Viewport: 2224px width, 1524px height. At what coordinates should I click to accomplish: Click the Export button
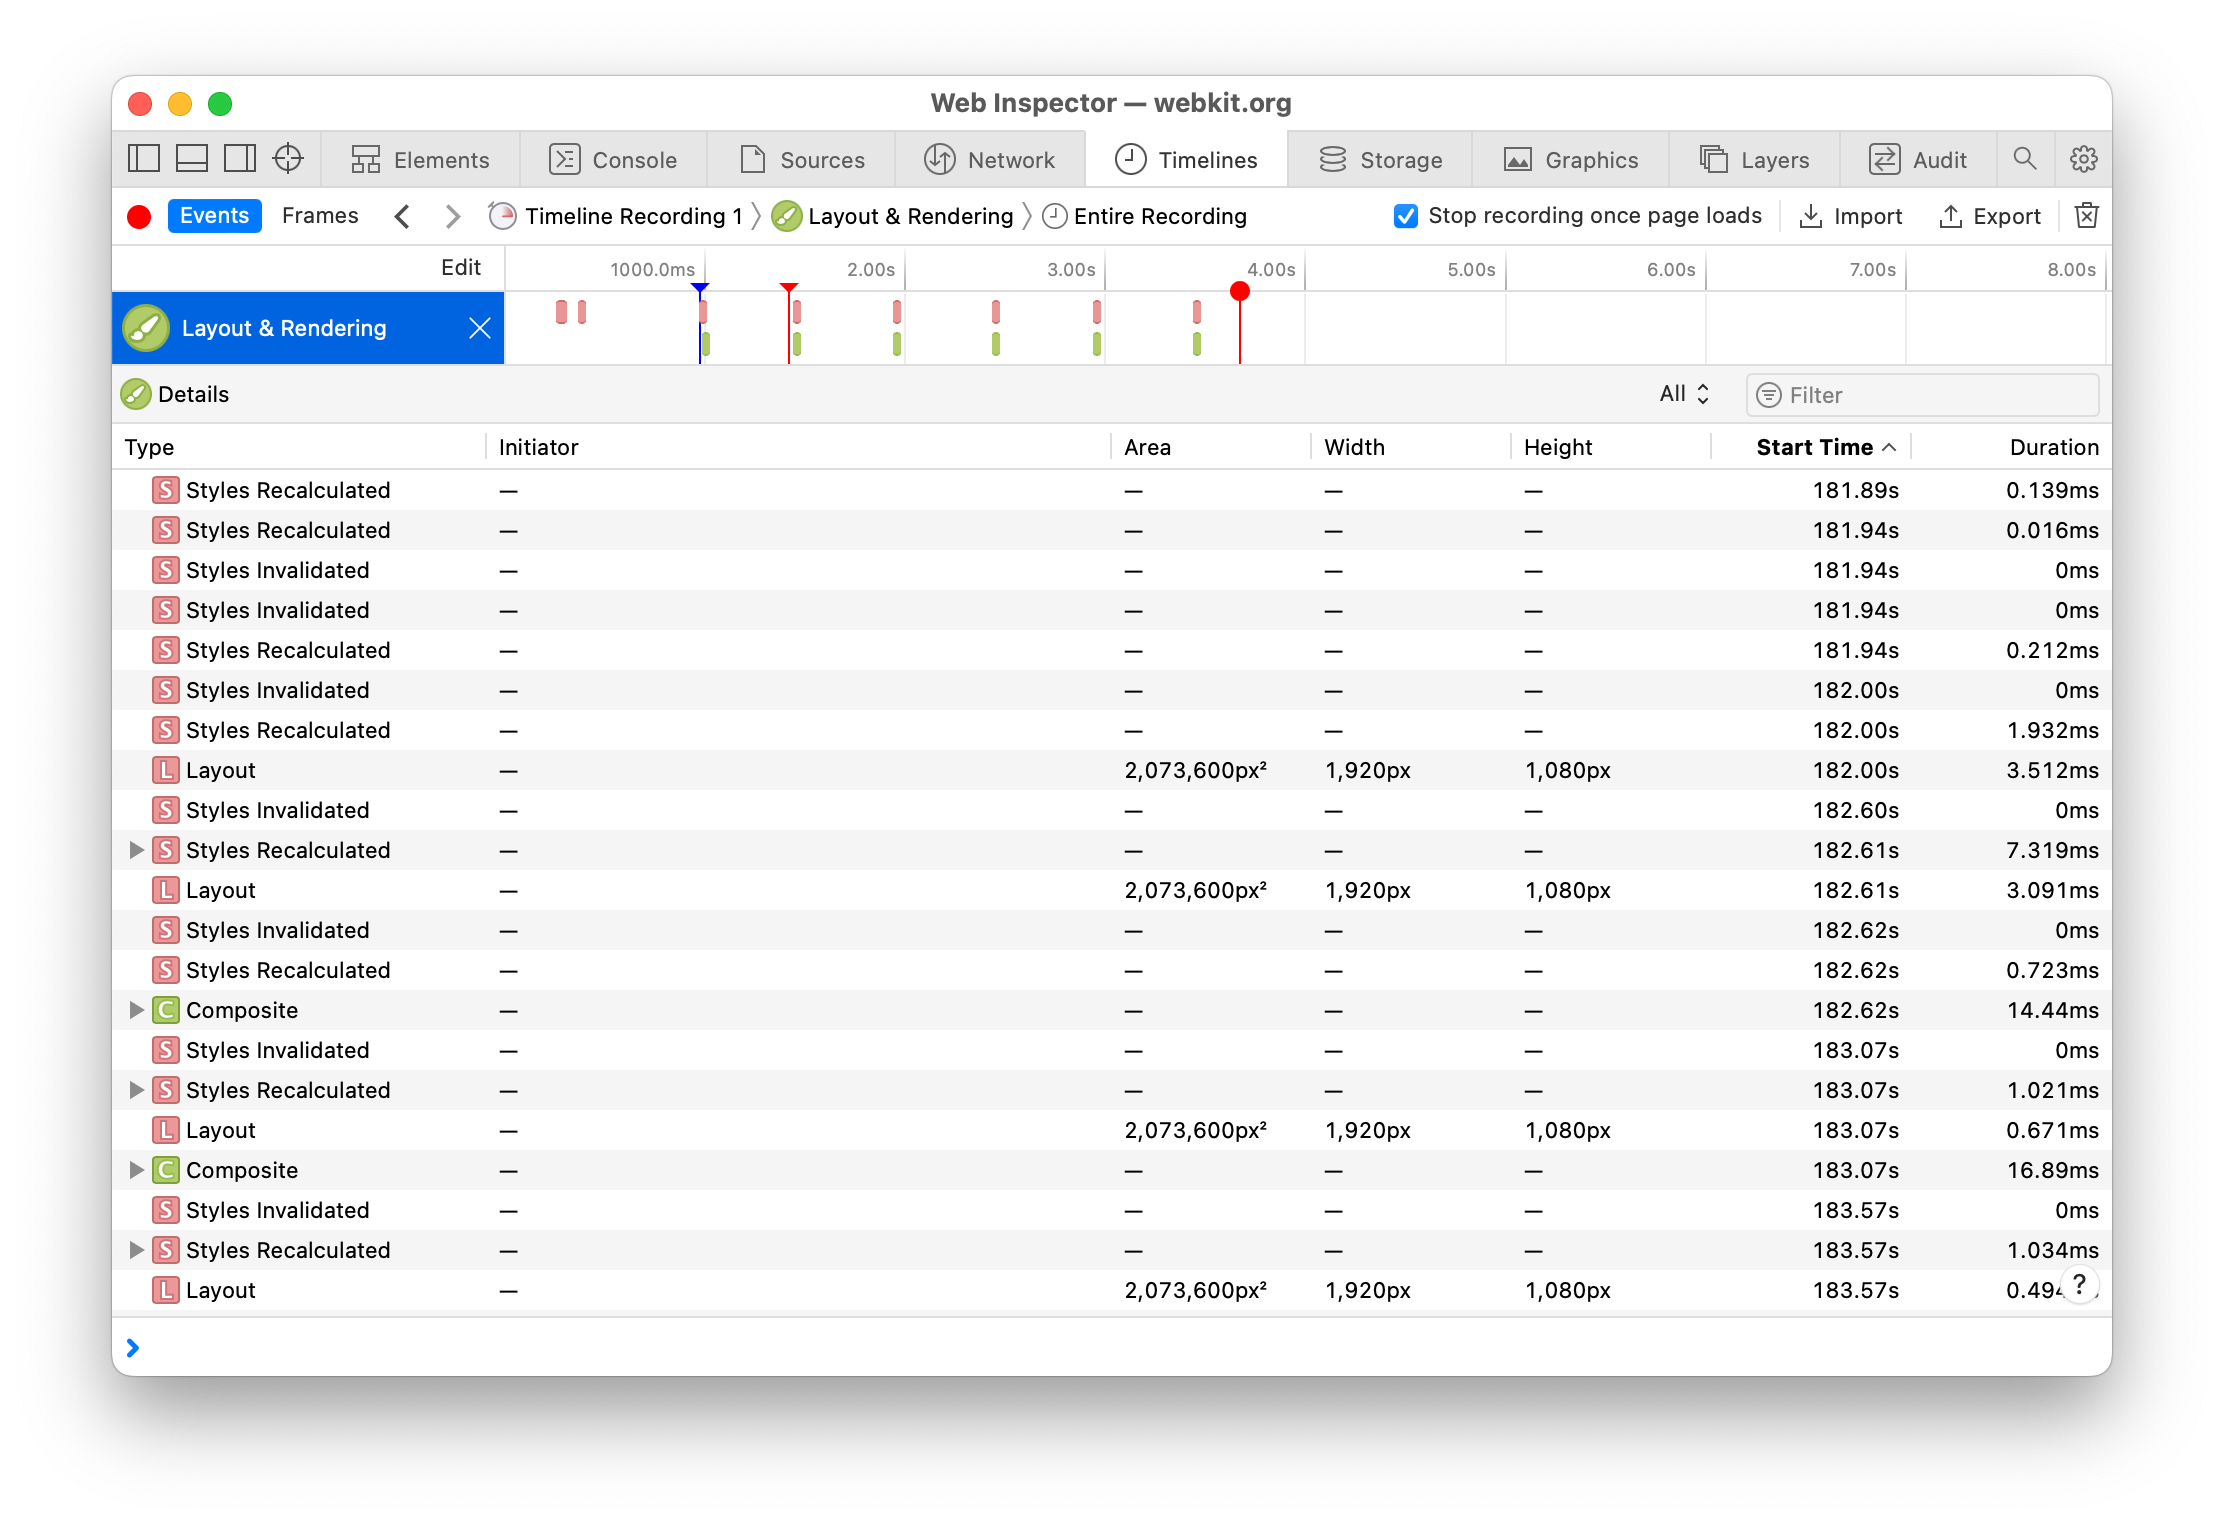(1990, 216)
